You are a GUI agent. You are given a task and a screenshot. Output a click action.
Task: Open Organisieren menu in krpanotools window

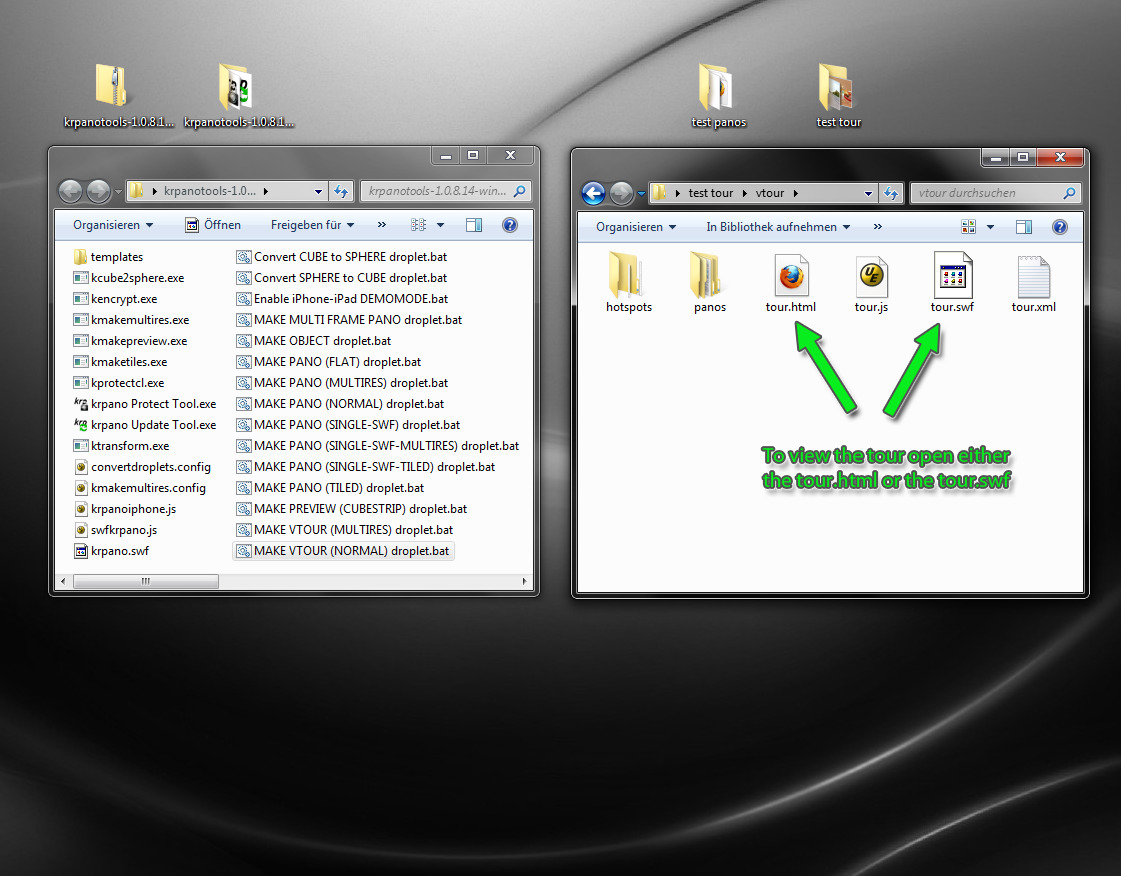click(x=113, y=225)
